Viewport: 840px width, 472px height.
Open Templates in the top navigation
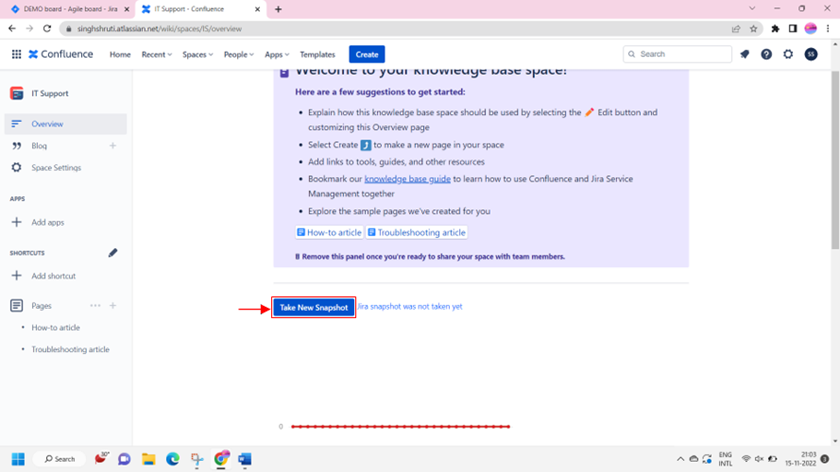pyautogui.click(x=317, y=54)
